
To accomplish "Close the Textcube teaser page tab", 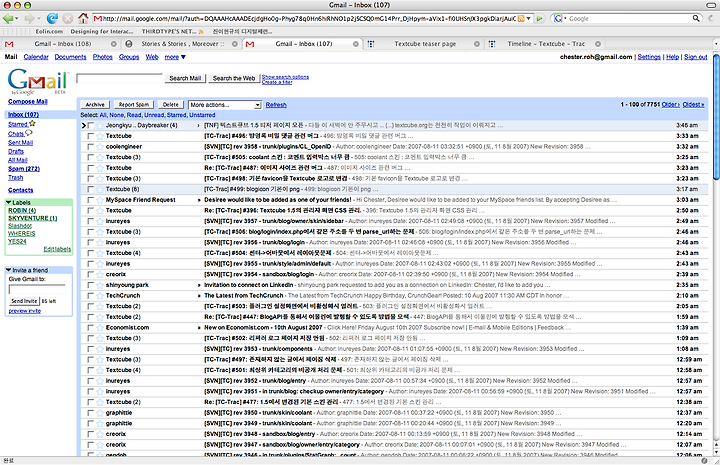I will tap(477, 44).
